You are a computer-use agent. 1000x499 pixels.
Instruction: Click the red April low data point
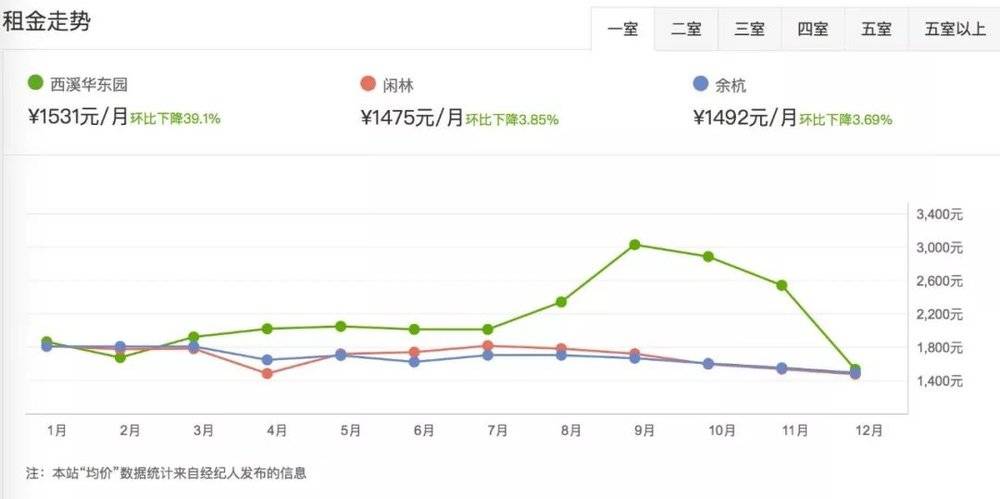(267, 374)
